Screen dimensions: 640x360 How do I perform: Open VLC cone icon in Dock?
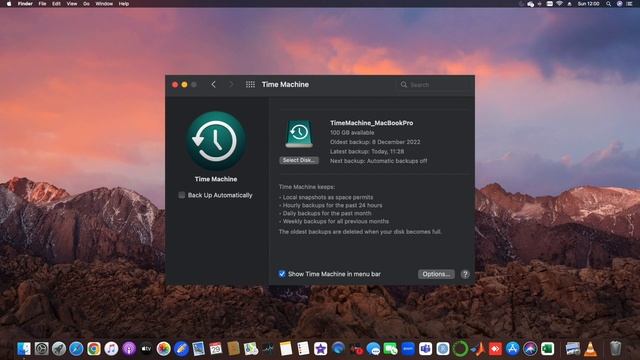pyautogui.click(x=590, y=349)
